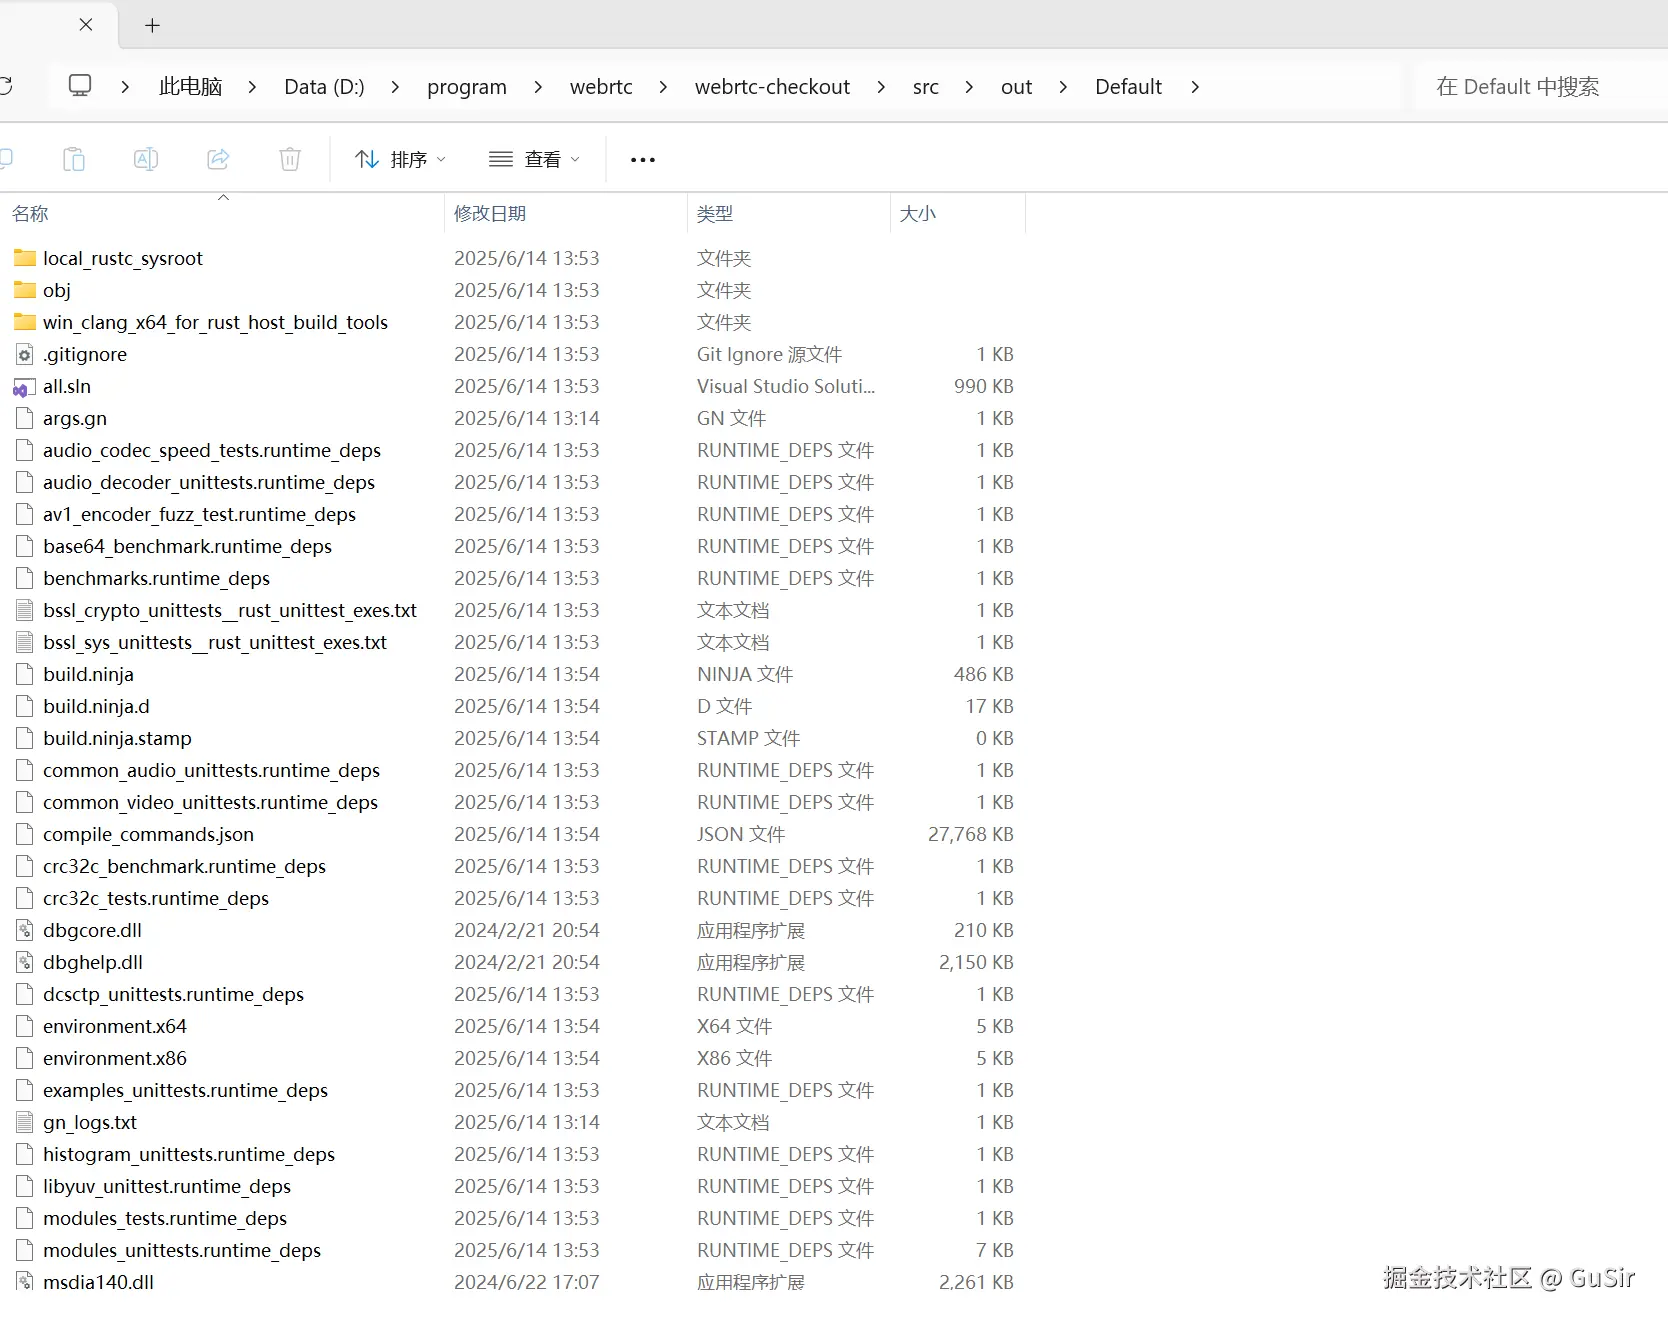Expand the chevron after 此电脑

click(252, 87)
